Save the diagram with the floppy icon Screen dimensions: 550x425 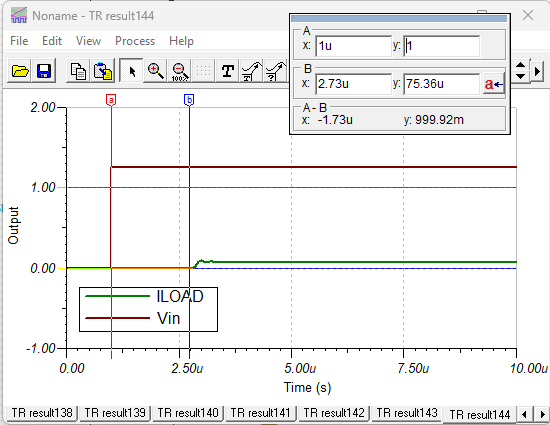44,71
